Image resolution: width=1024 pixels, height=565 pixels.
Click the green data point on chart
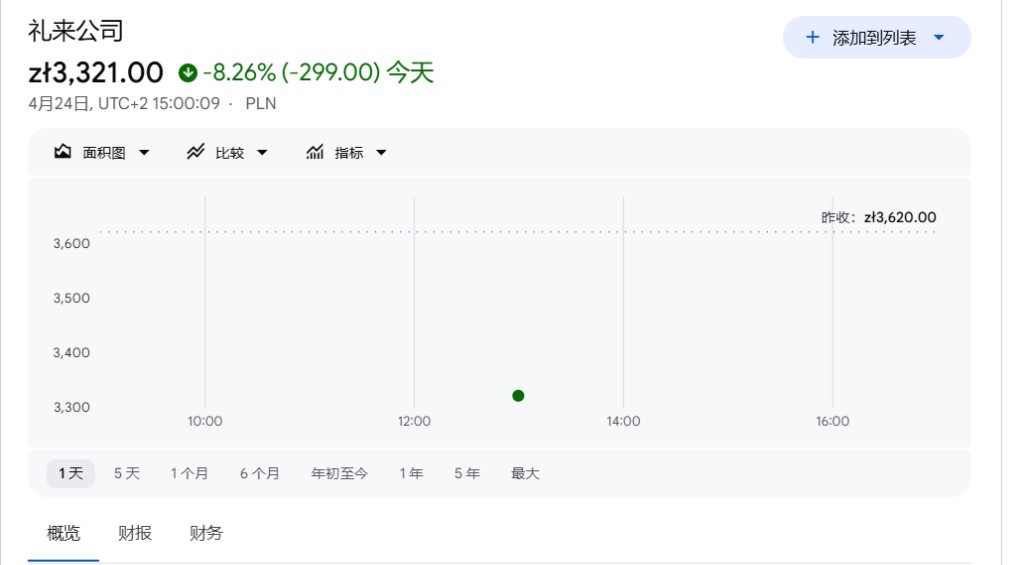pos(518,396)
